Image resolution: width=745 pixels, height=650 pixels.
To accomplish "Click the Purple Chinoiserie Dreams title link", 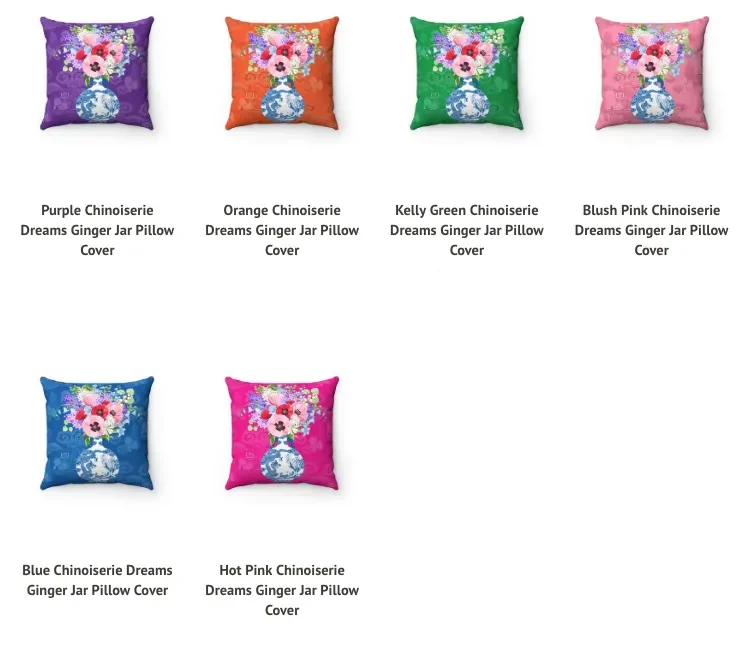I will point(97,230).
